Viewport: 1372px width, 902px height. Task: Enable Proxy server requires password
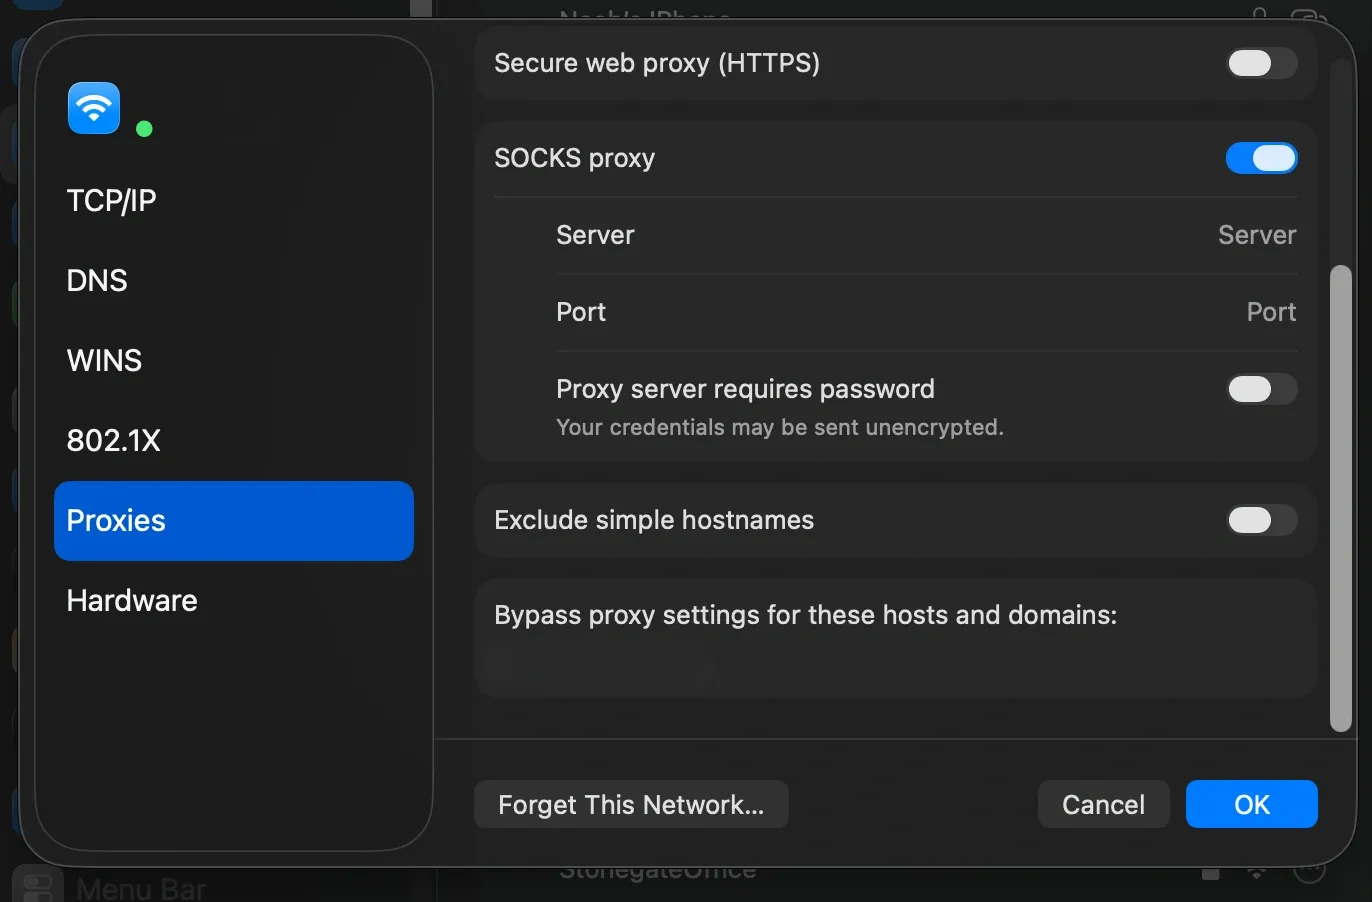pos(1261,389)
